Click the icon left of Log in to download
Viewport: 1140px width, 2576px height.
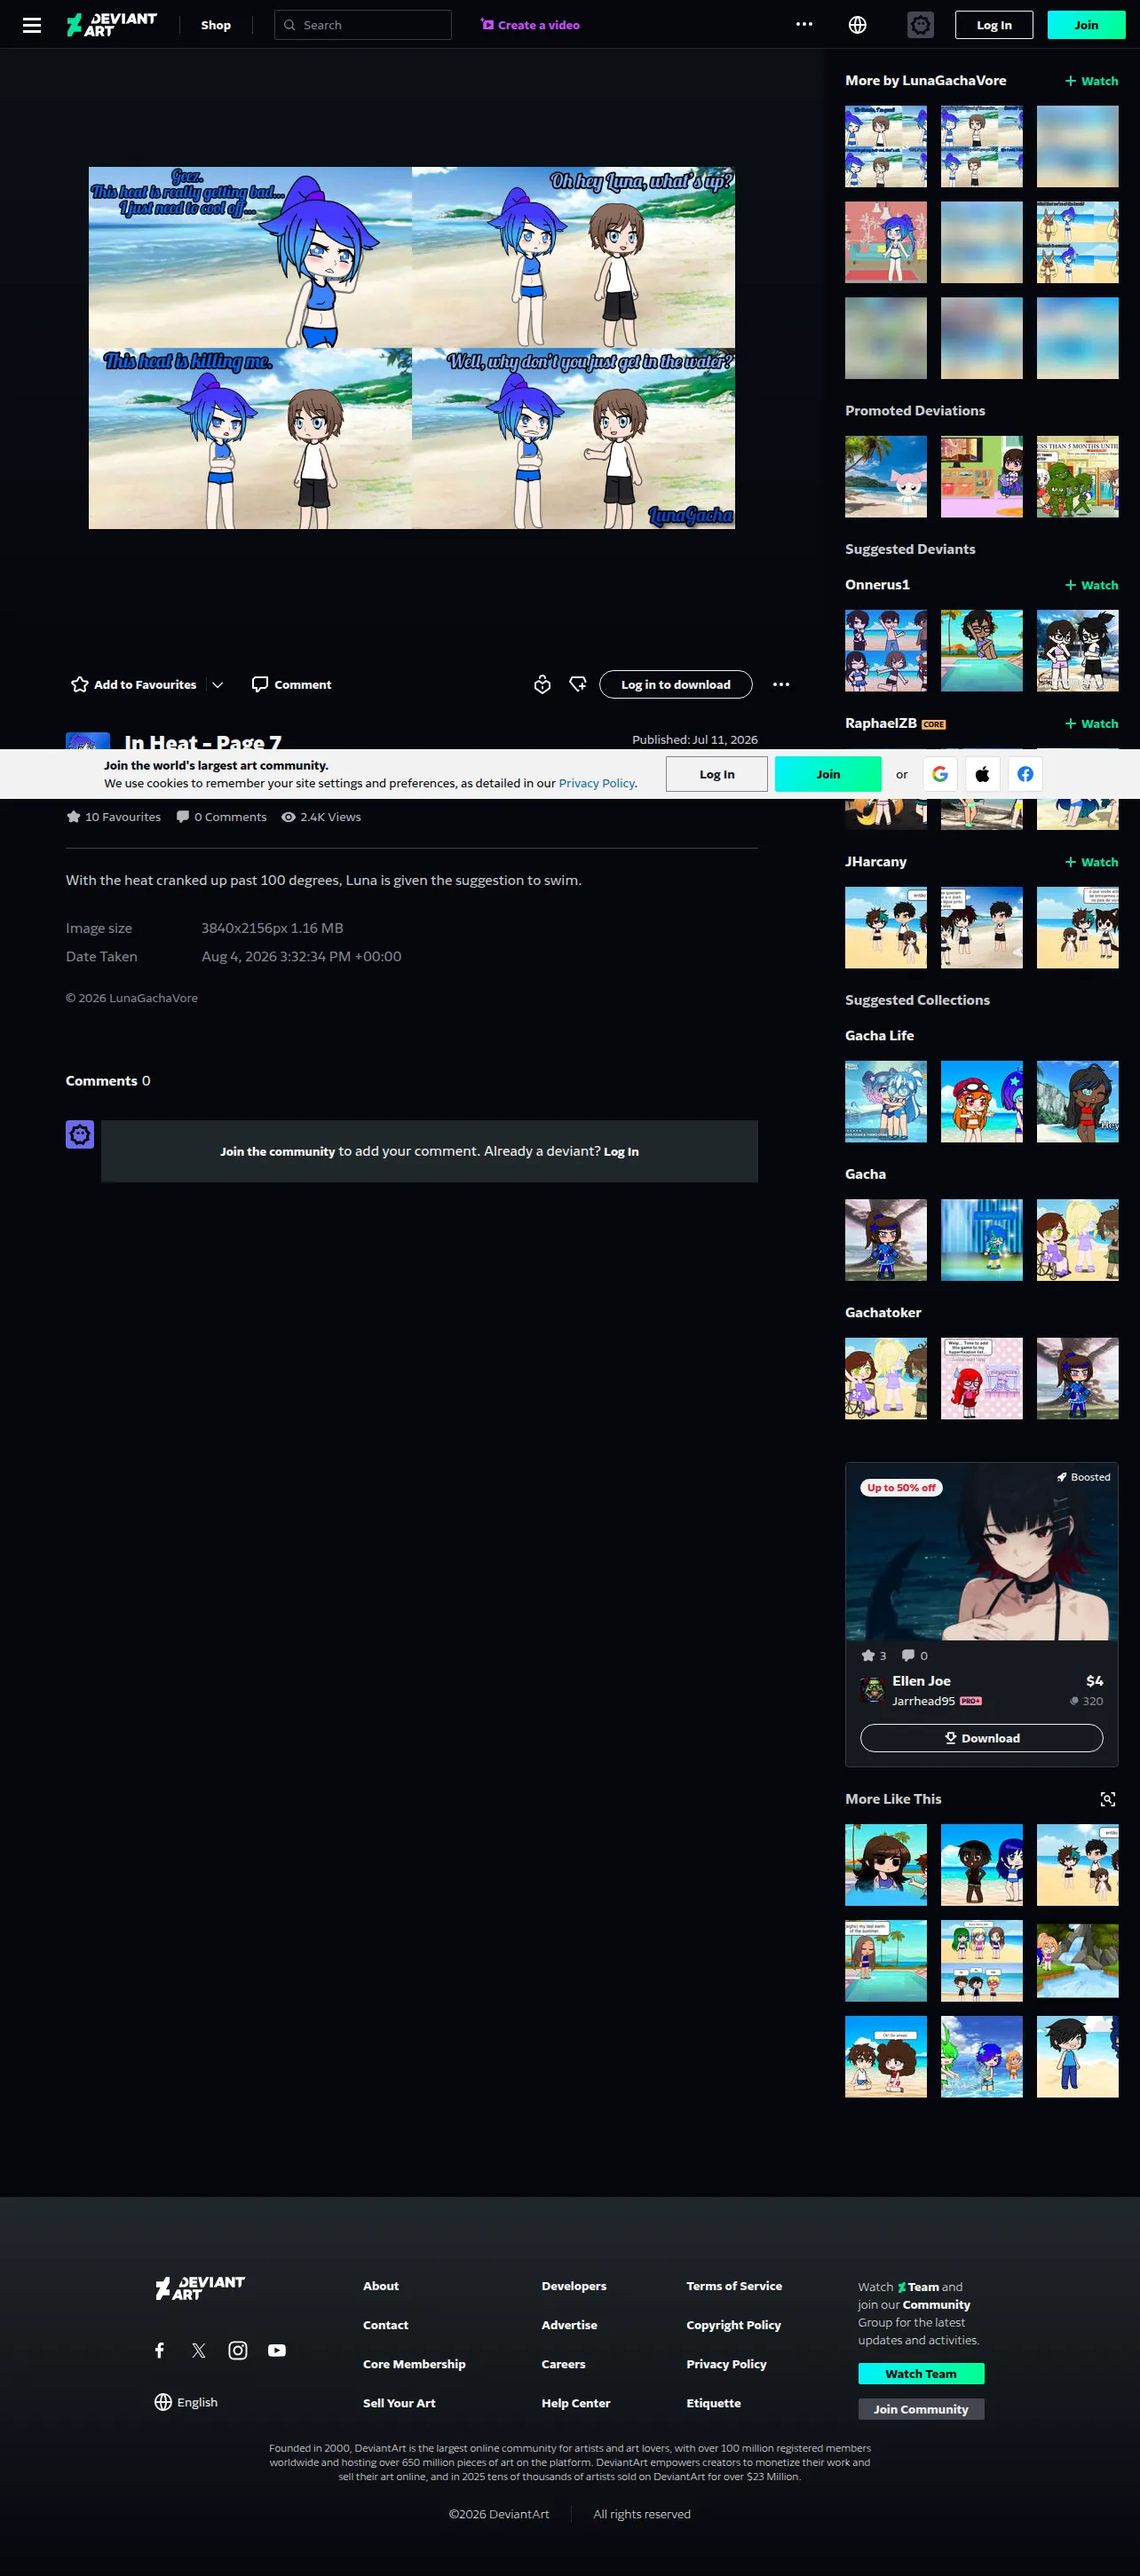(x=578, y=684)
